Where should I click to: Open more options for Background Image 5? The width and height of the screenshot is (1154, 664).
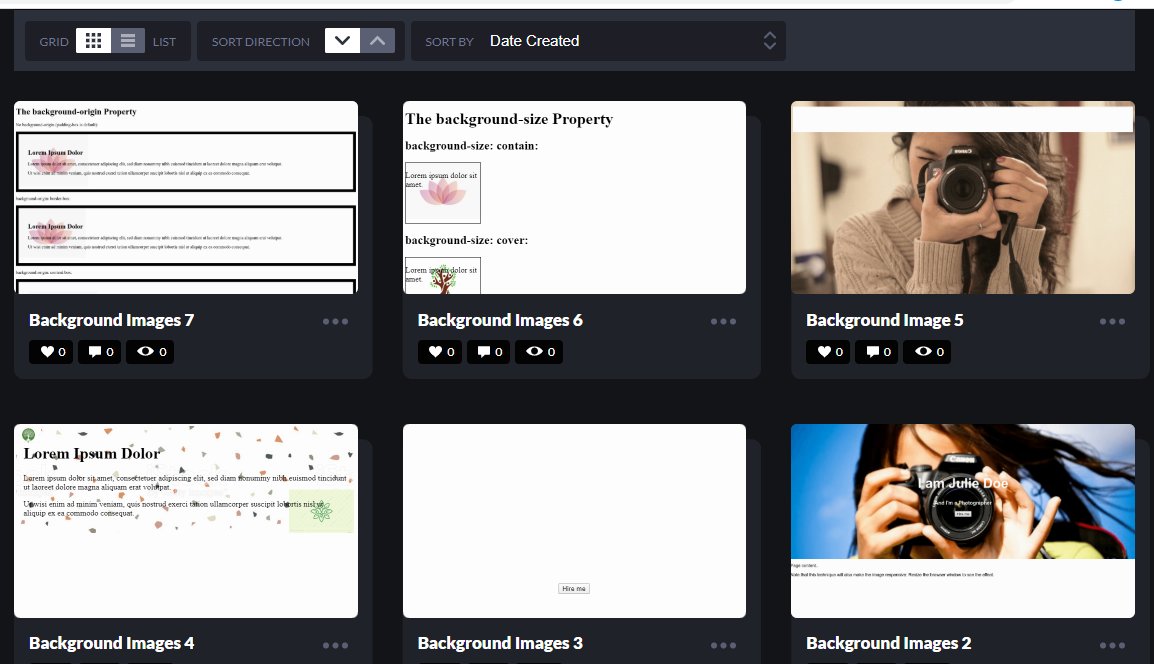[x=1112, y=322]
